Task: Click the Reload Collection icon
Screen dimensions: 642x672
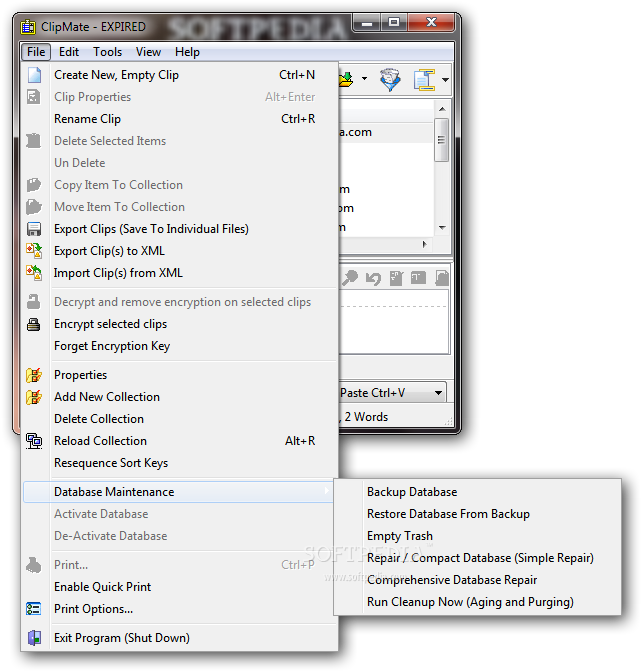Action: 34,441
